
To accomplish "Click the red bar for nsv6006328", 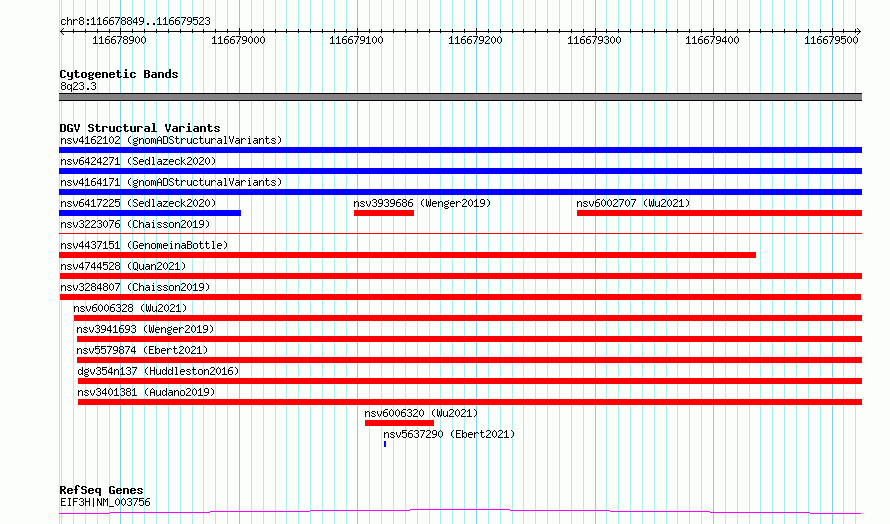I will [468, 318].
